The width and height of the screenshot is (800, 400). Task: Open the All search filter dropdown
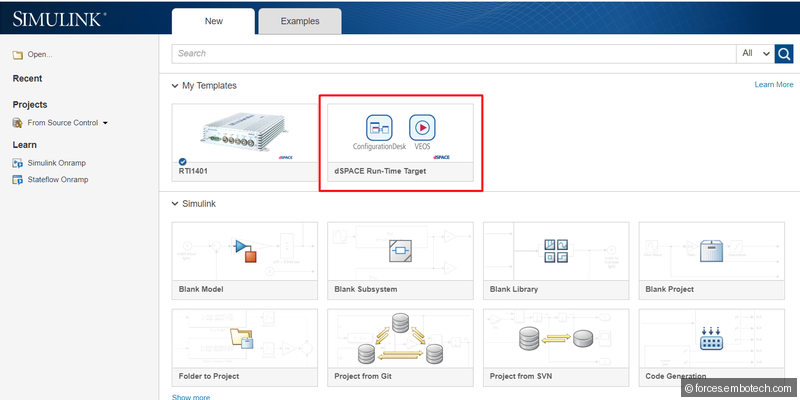coord(755,53)
